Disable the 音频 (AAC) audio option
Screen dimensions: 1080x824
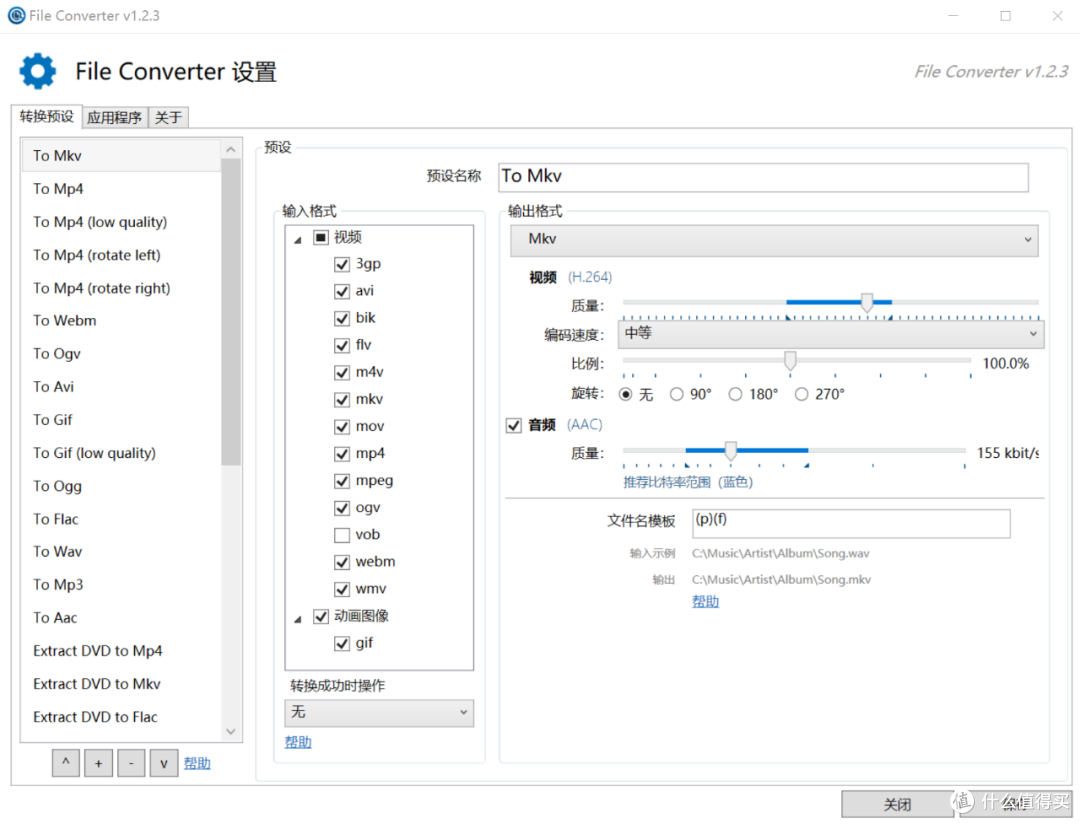[514, 424]
